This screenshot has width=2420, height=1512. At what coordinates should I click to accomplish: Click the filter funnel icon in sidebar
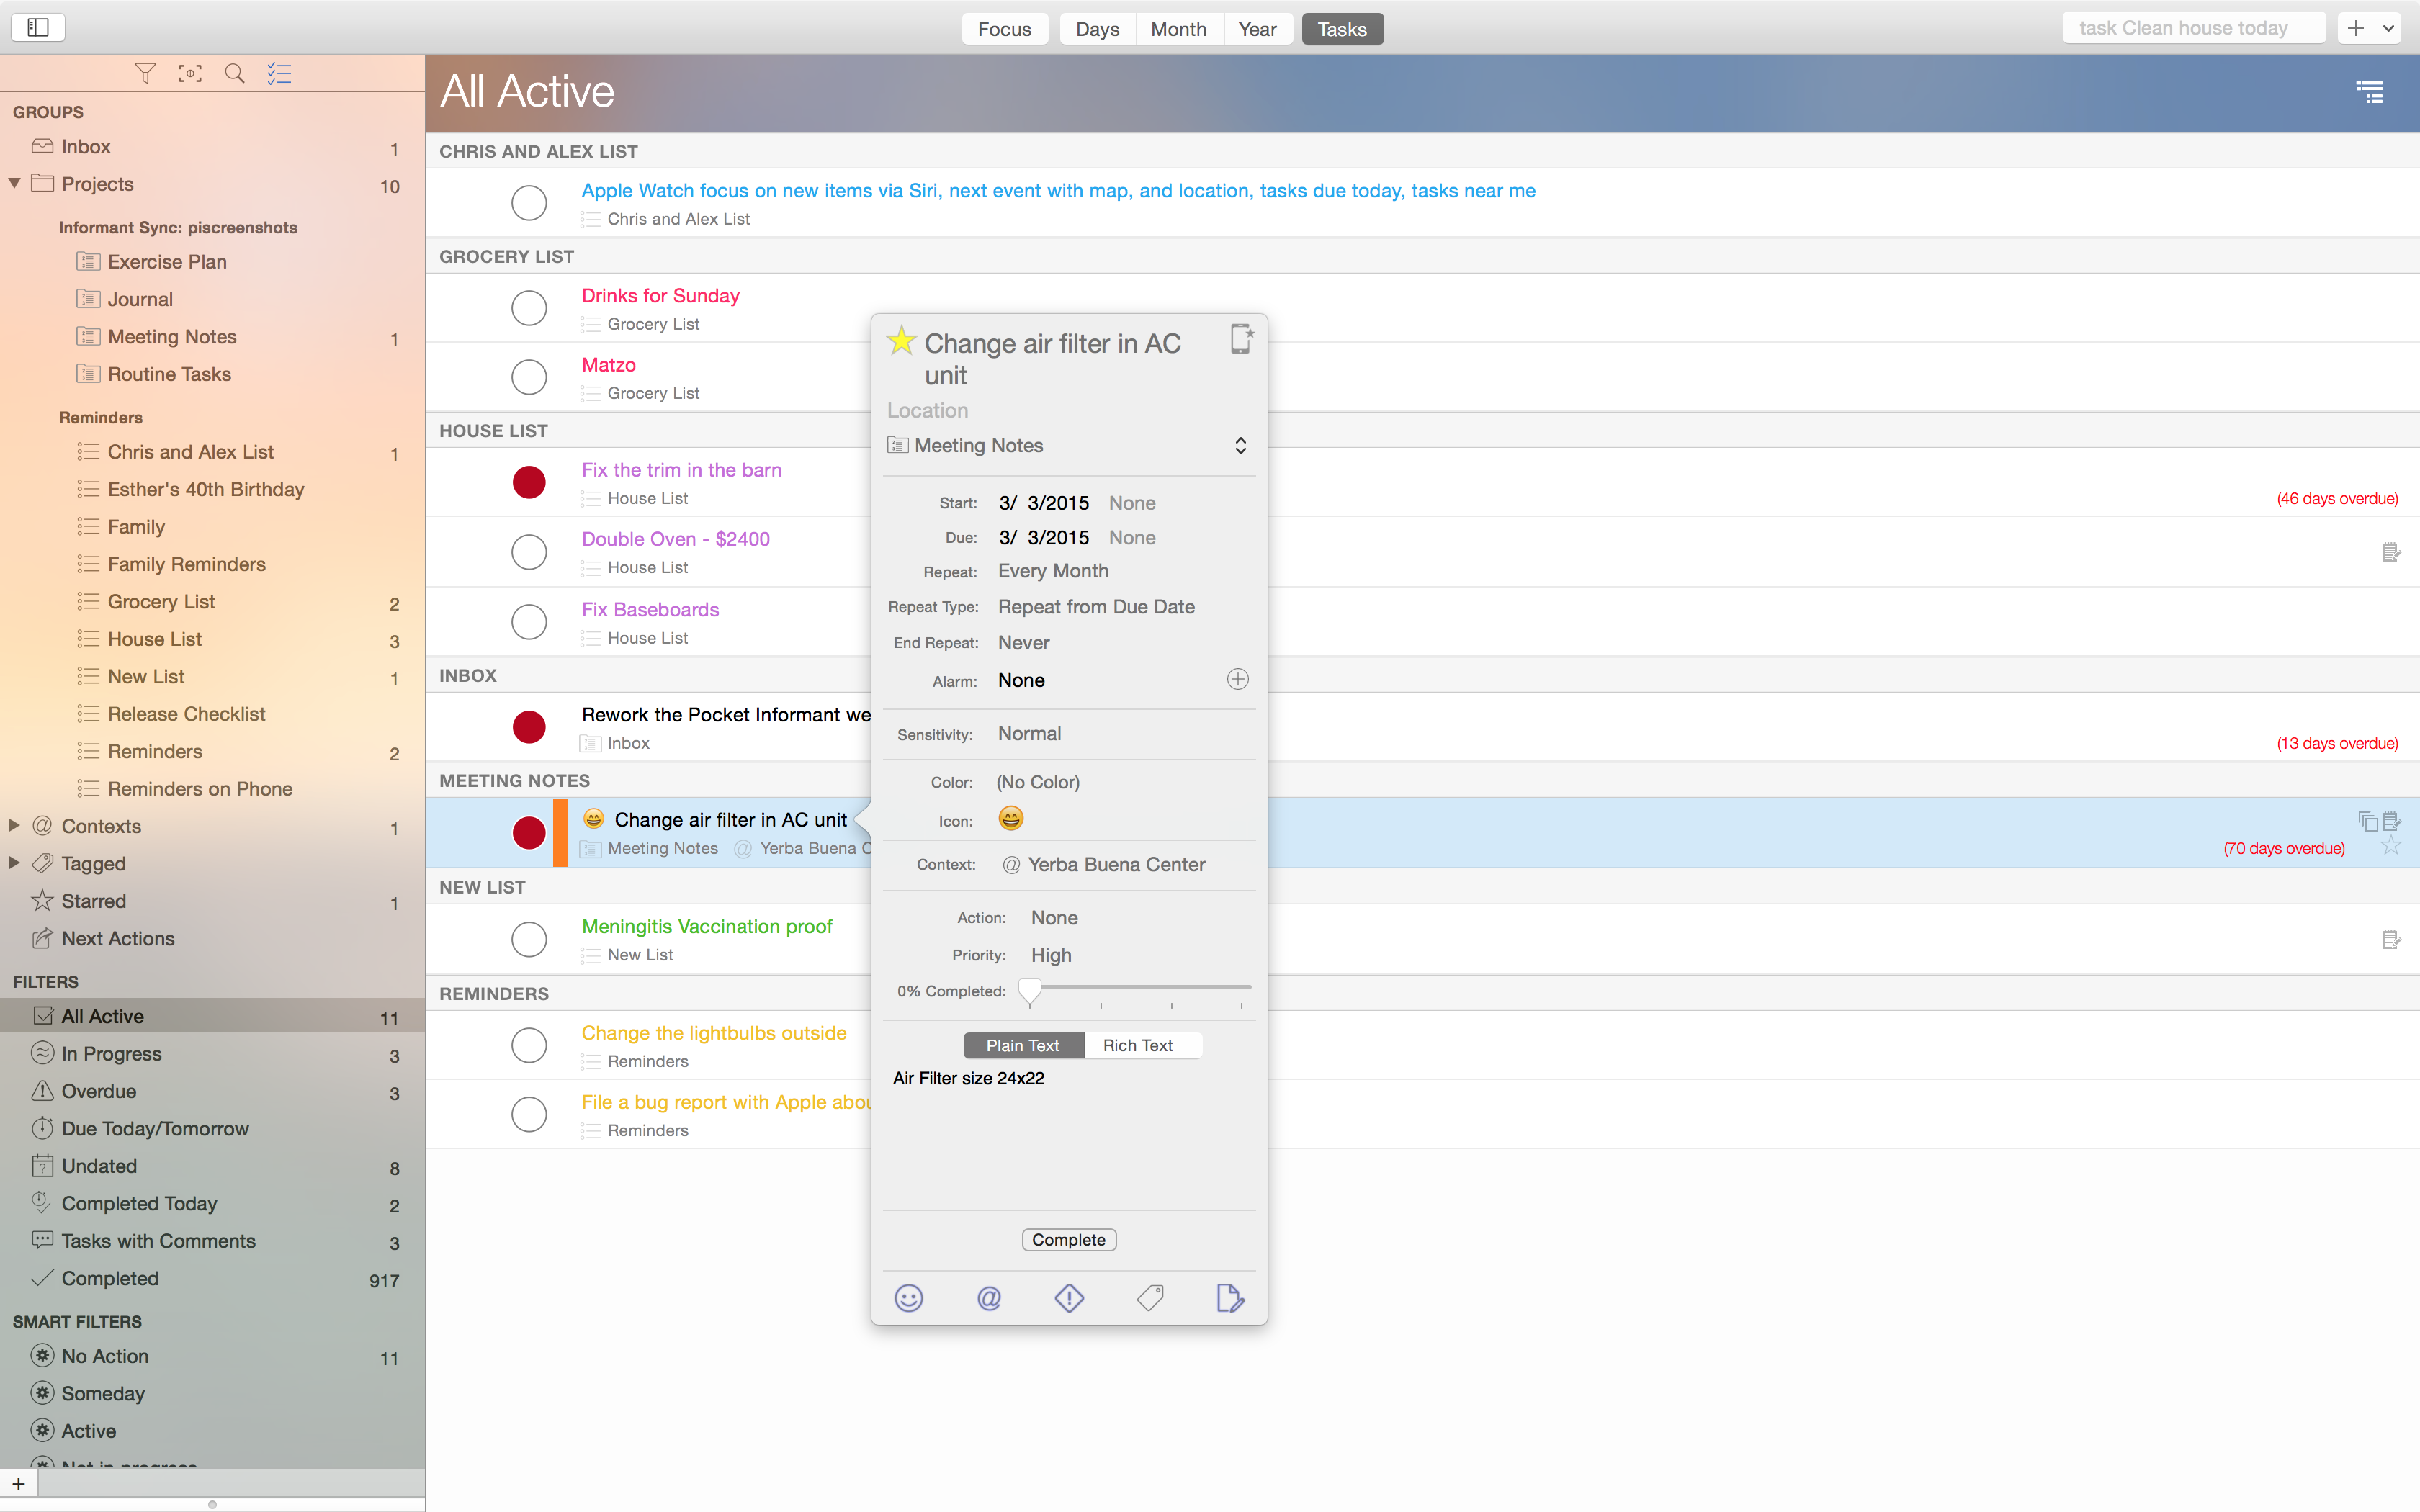point(145,73)
